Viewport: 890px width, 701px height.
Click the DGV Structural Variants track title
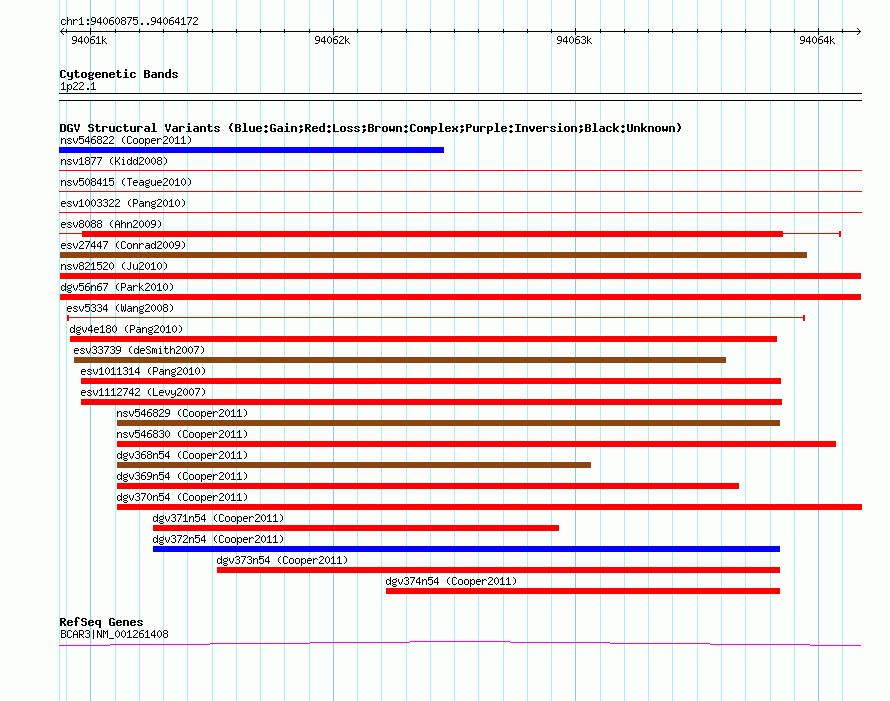coord(371,128)
